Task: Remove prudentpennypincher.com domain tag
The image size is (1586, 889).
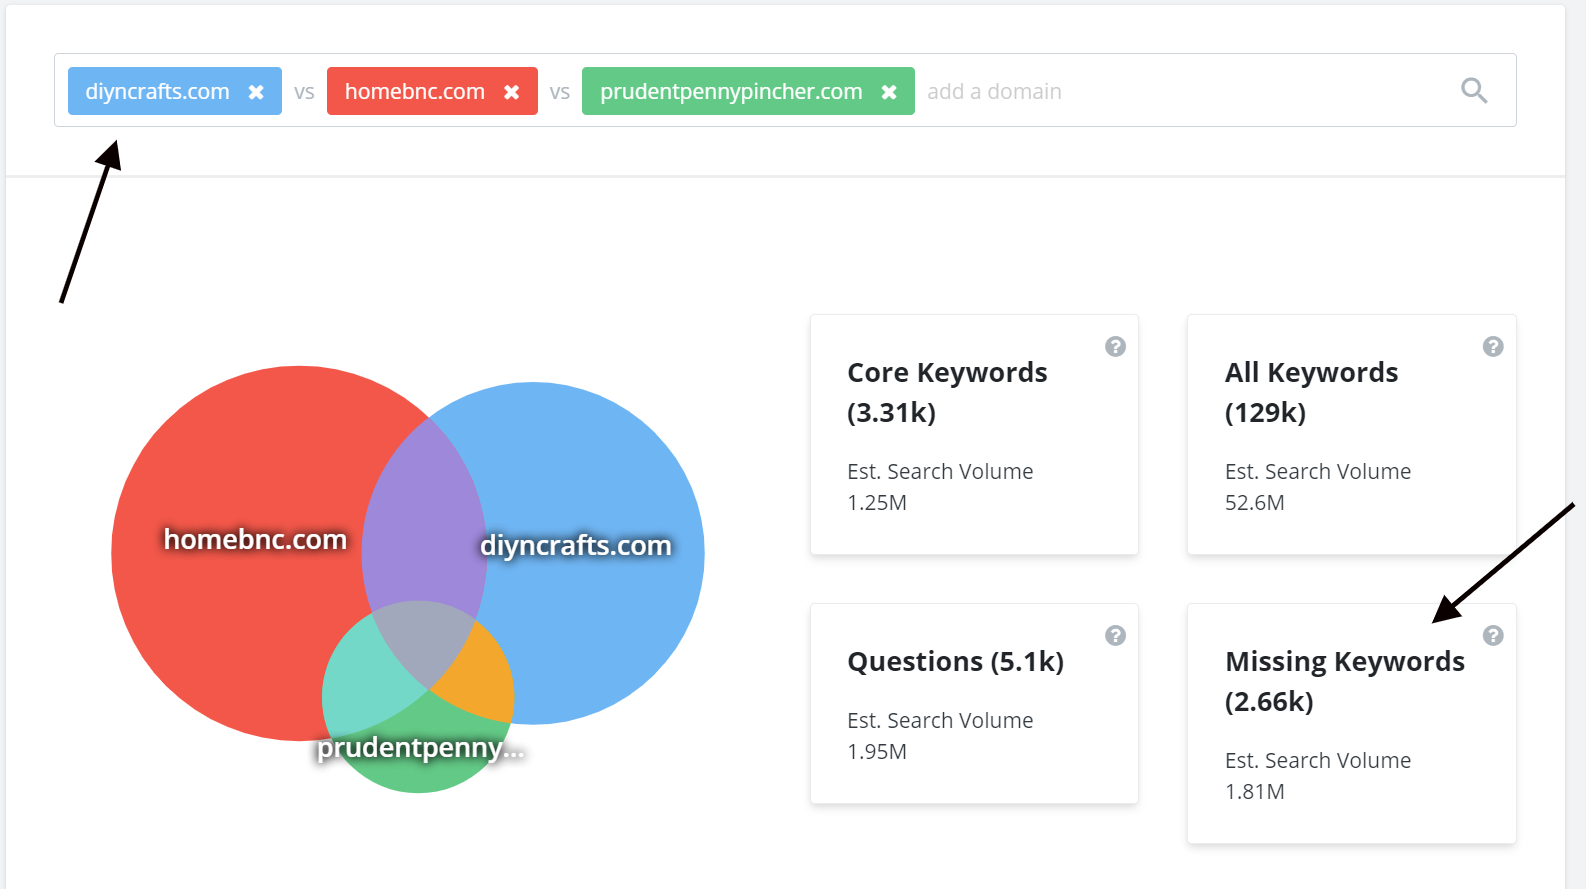Action: click(888, 92)
